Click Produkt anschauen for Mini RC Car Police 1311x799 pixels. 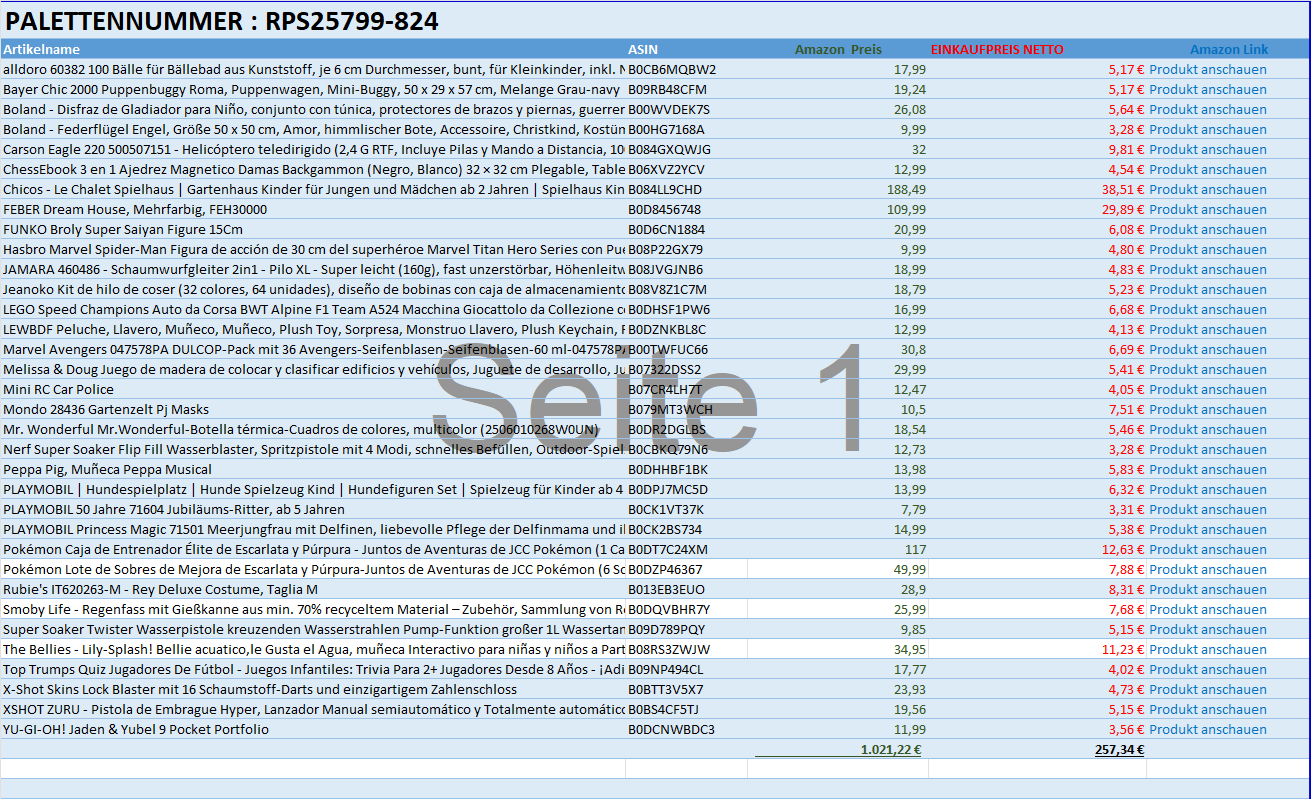1207,390
